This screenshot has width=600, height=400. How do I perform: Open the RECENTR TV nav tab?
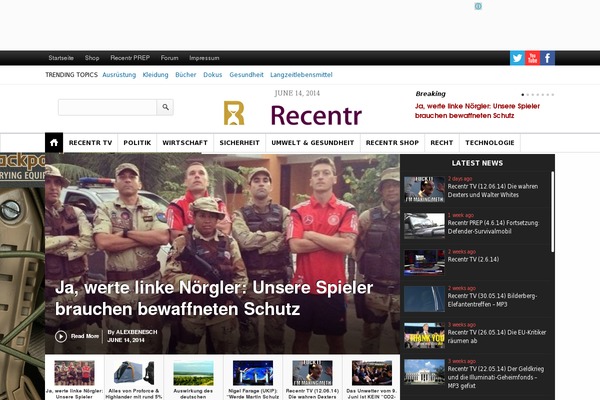[x=91, y=143]
